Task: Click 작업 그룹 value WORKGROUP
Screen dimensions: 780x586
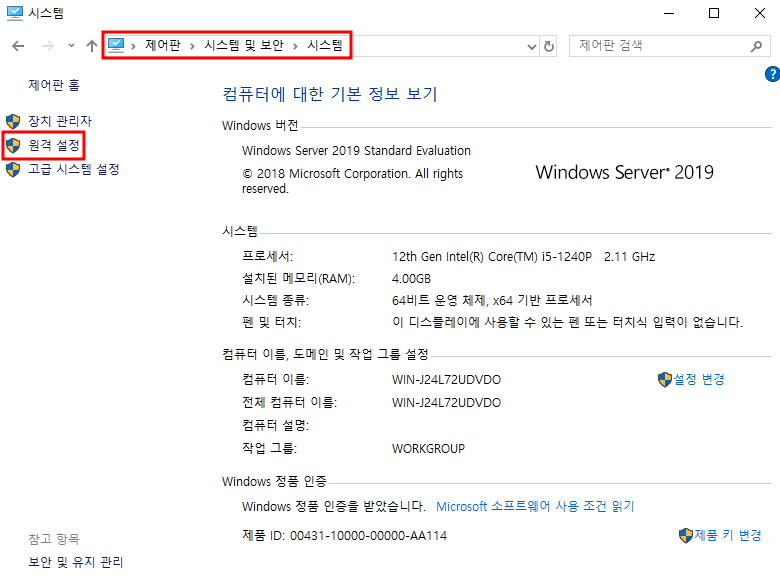Action: (428, 449)
